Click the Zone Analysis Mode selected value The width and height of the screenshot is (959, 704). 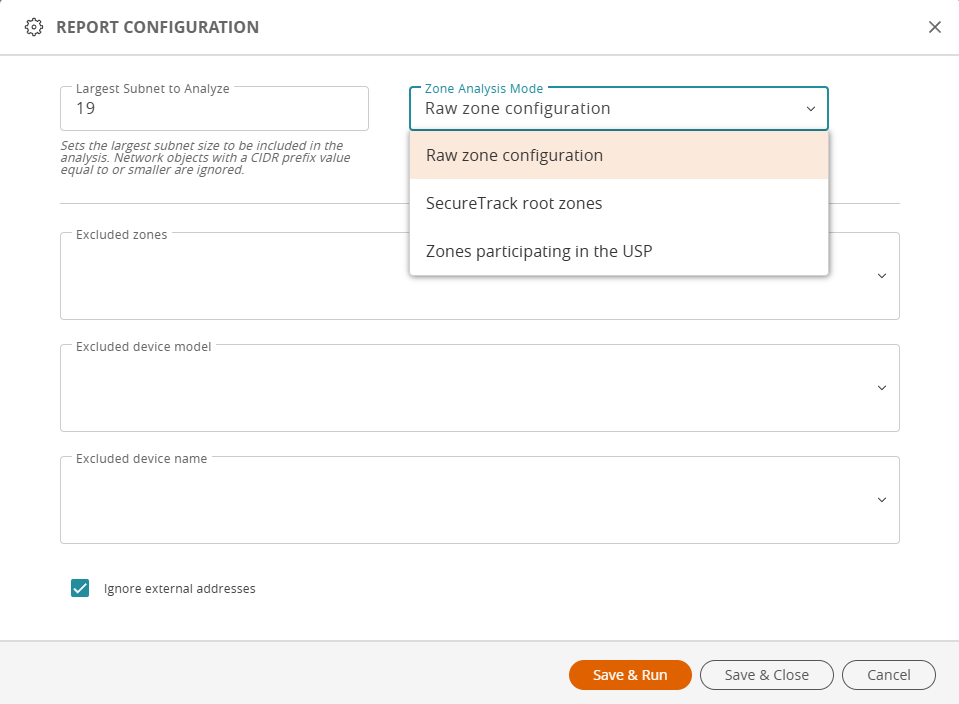click(x=517, y=108)
